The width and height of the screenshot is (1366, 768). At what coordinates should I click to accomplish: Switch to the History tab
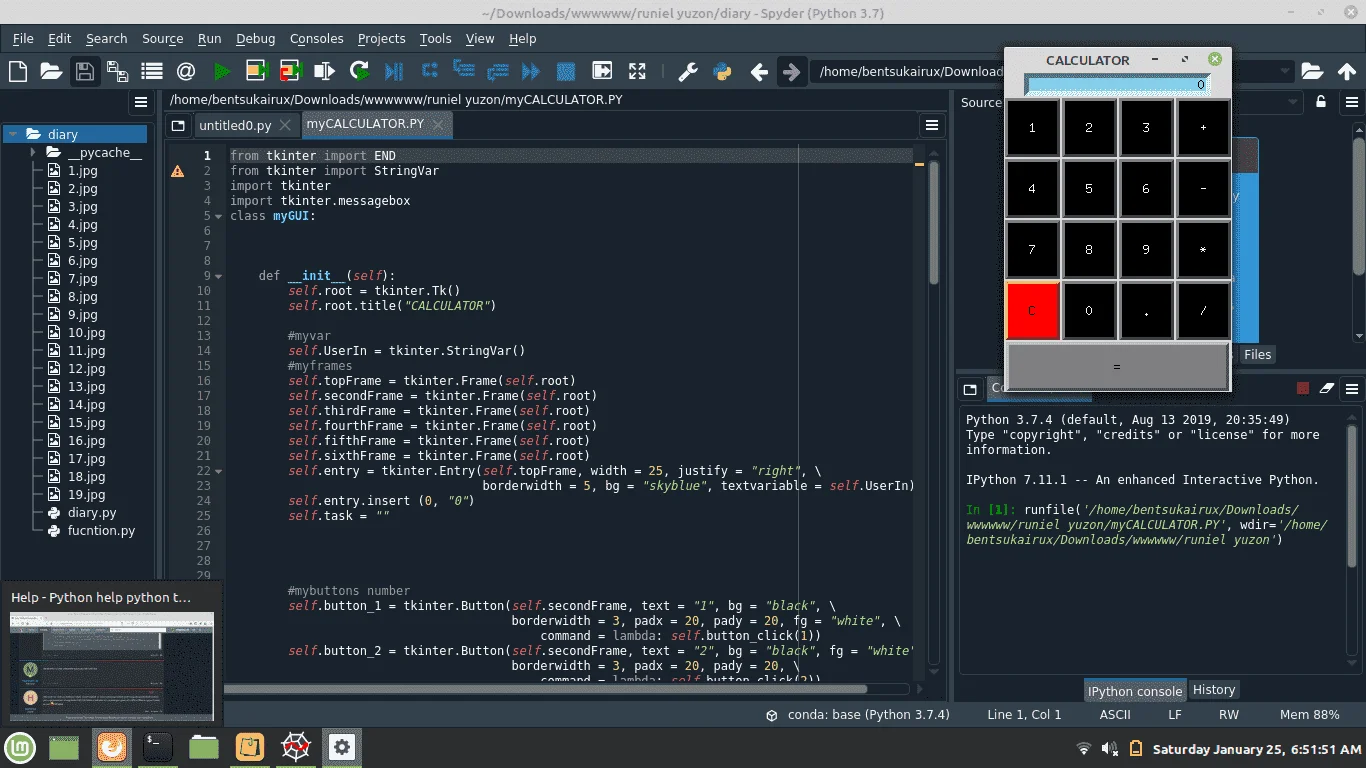[x=1214, y=690]
